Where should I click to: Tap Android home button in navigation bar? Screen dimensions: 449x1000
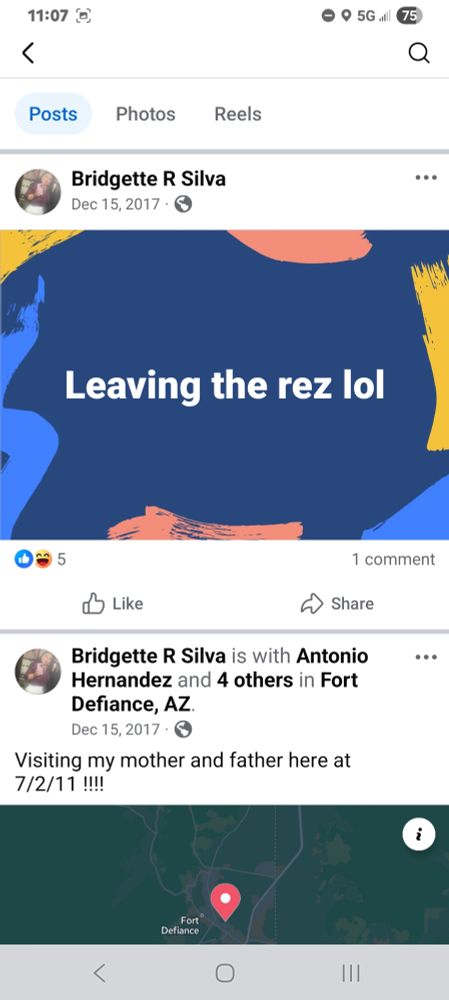224,973
